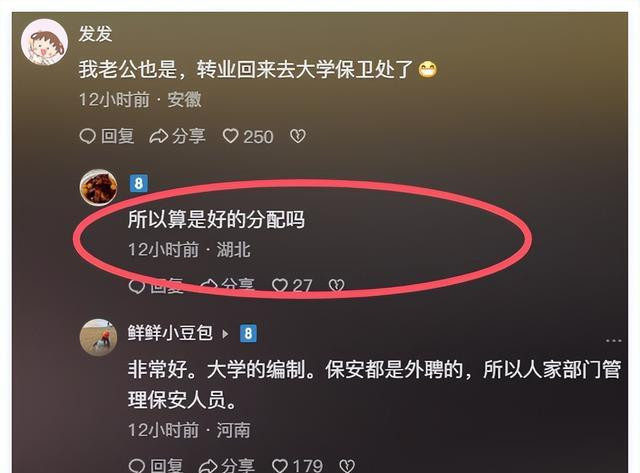Like the 所以算是好的分配吗 comment with 27 likes
Viewport: 640px width, 473px height.
click(x=292, y=286)
